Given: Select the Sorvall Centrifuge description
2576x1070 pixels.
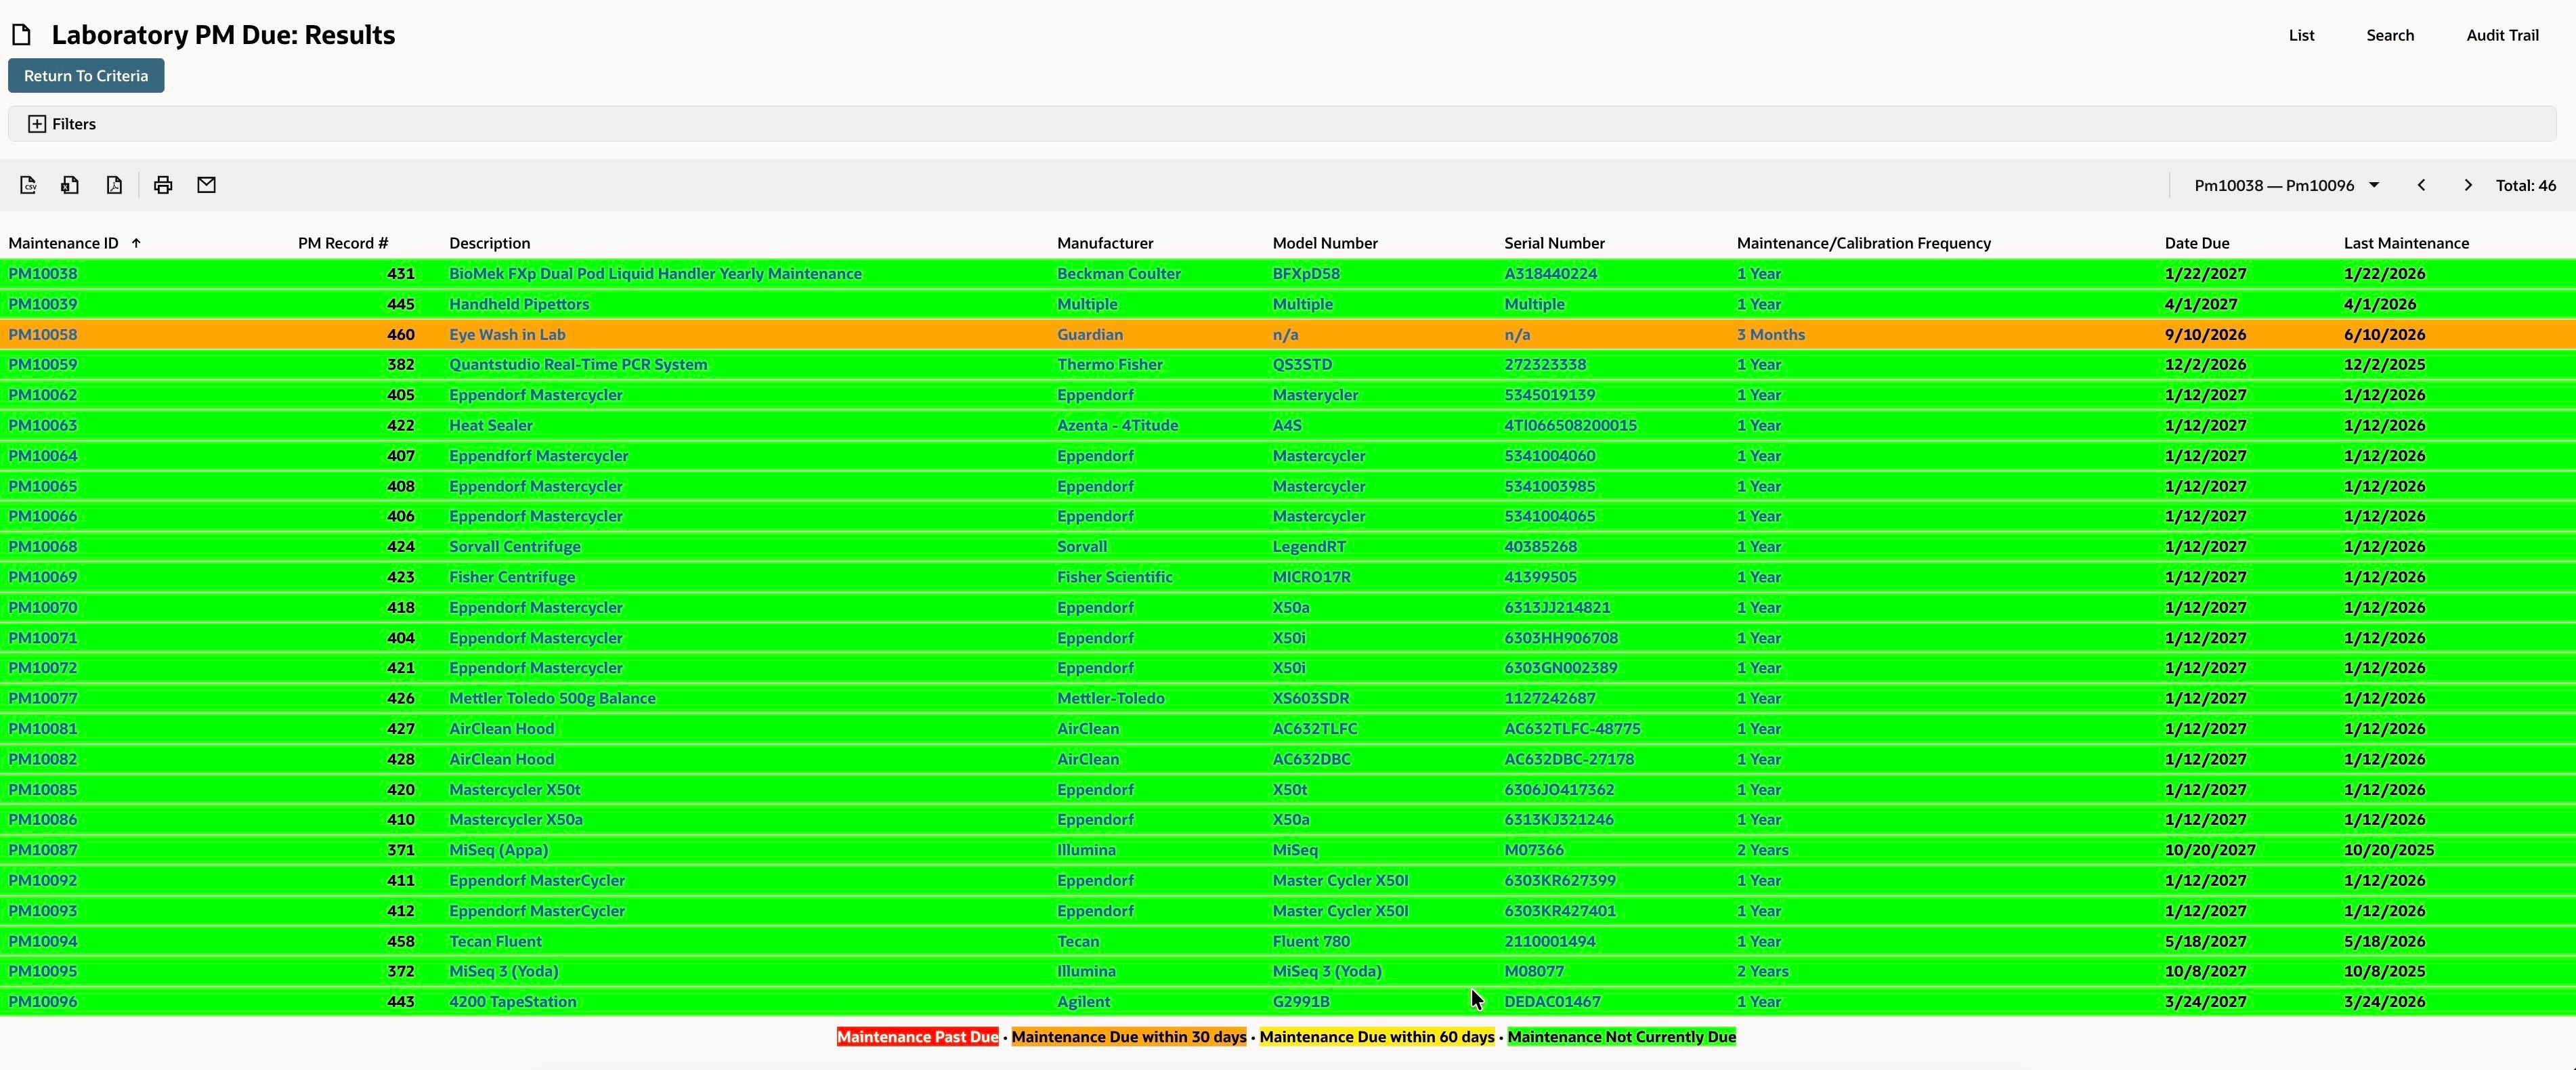Looking at the screenshot, I should tap(515, 546).
